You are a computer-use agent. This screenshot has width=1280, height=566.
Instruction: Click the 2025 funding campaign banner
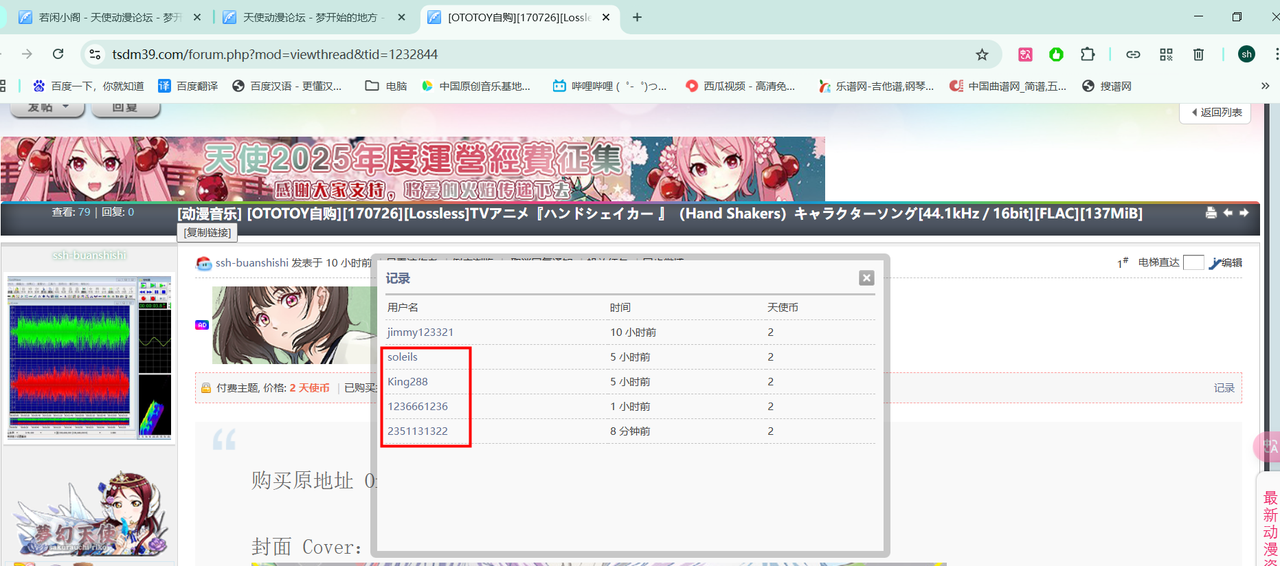tap(413, 170)
